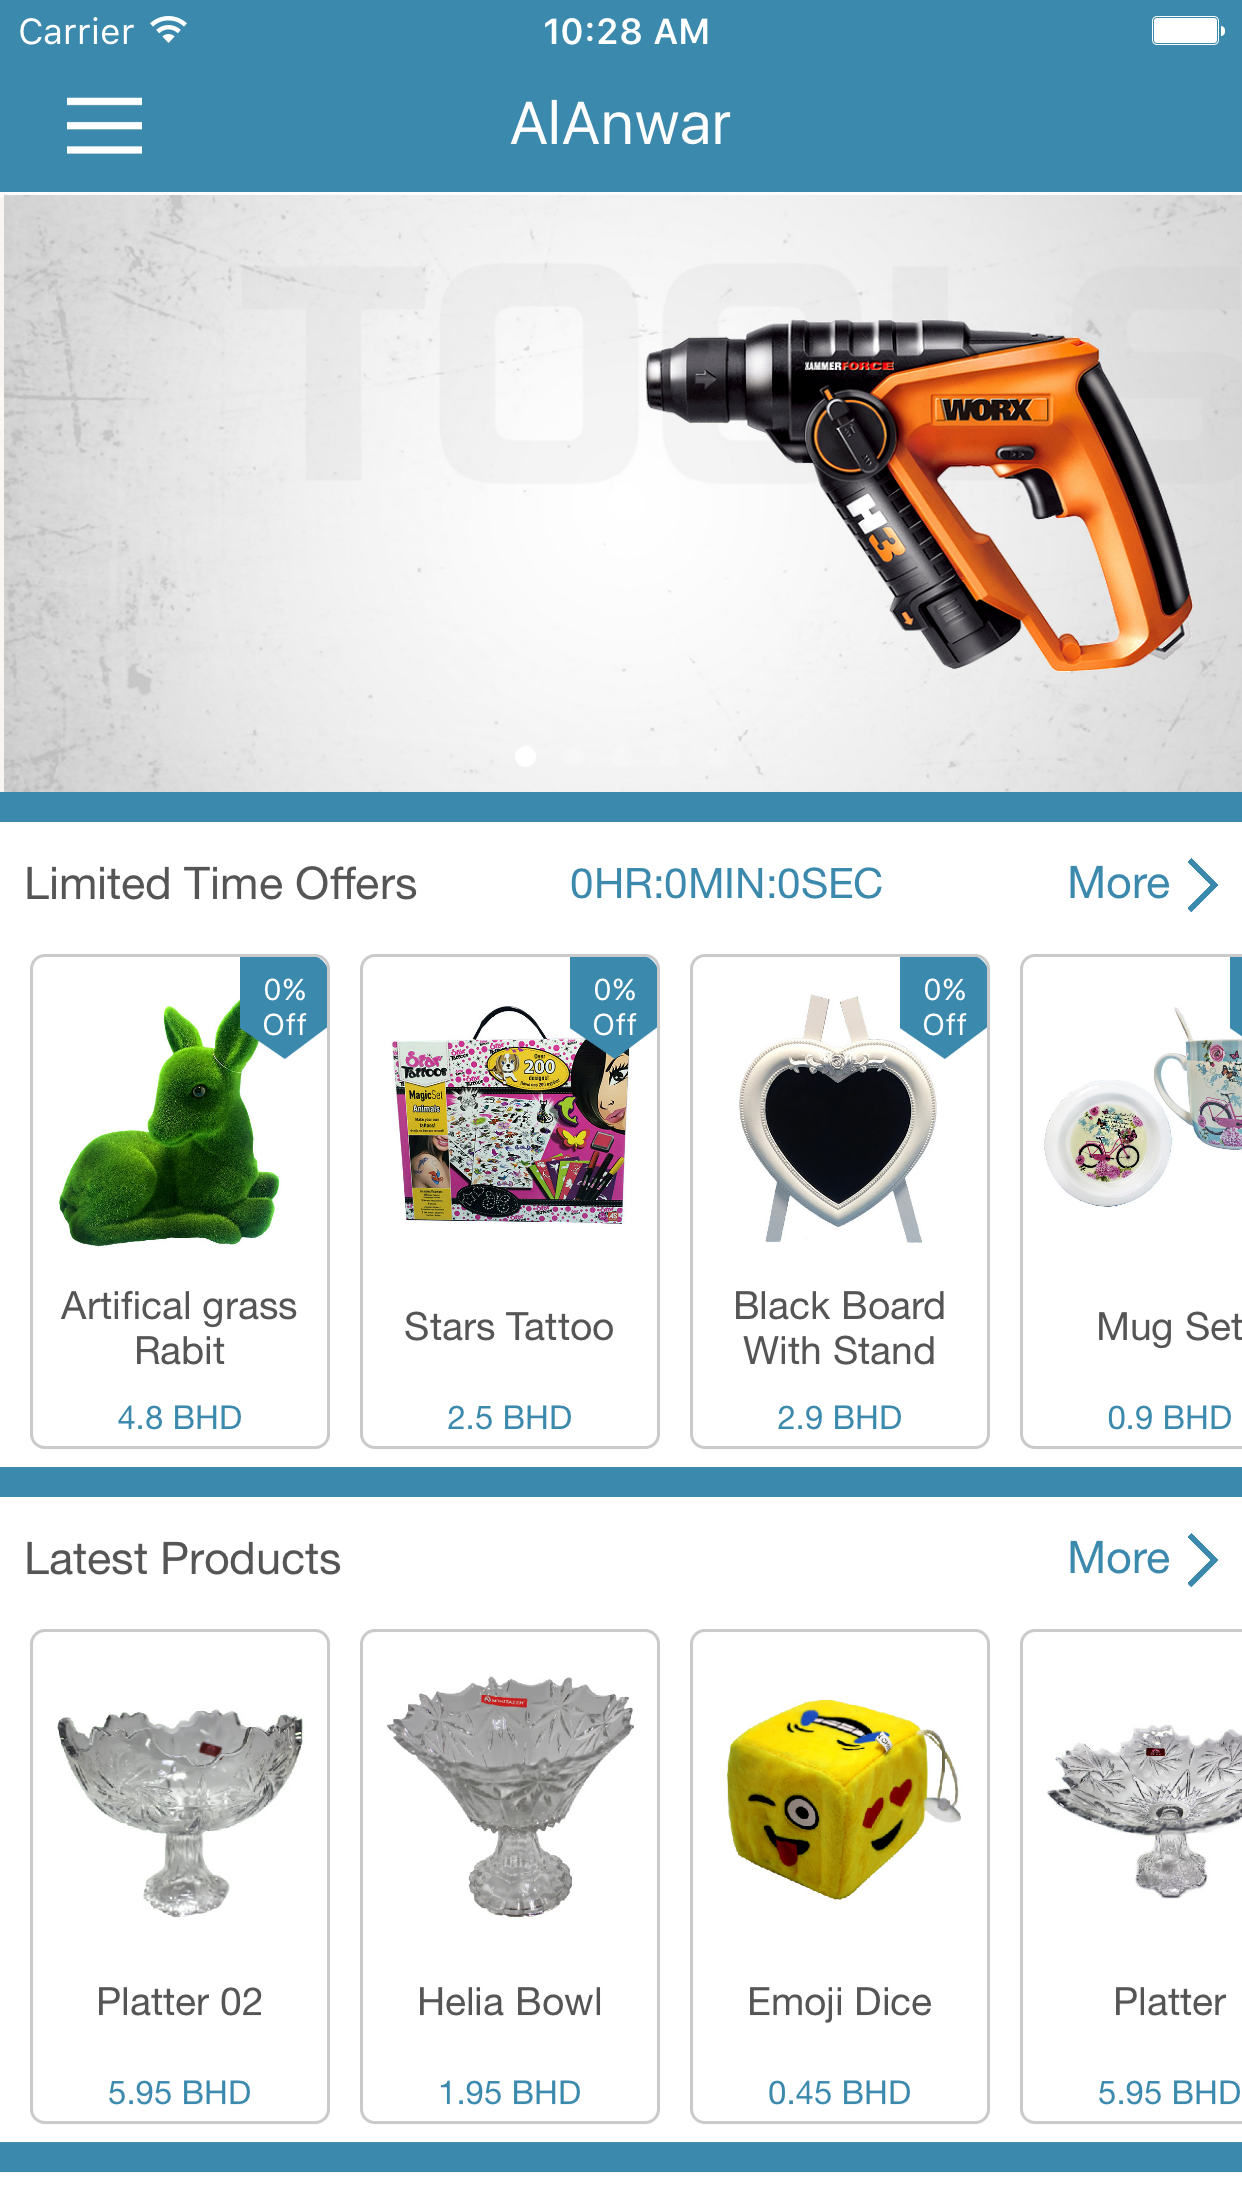Select the first carousel page dot
This screenshot has height=2208, width=1242.
point(525,757)
